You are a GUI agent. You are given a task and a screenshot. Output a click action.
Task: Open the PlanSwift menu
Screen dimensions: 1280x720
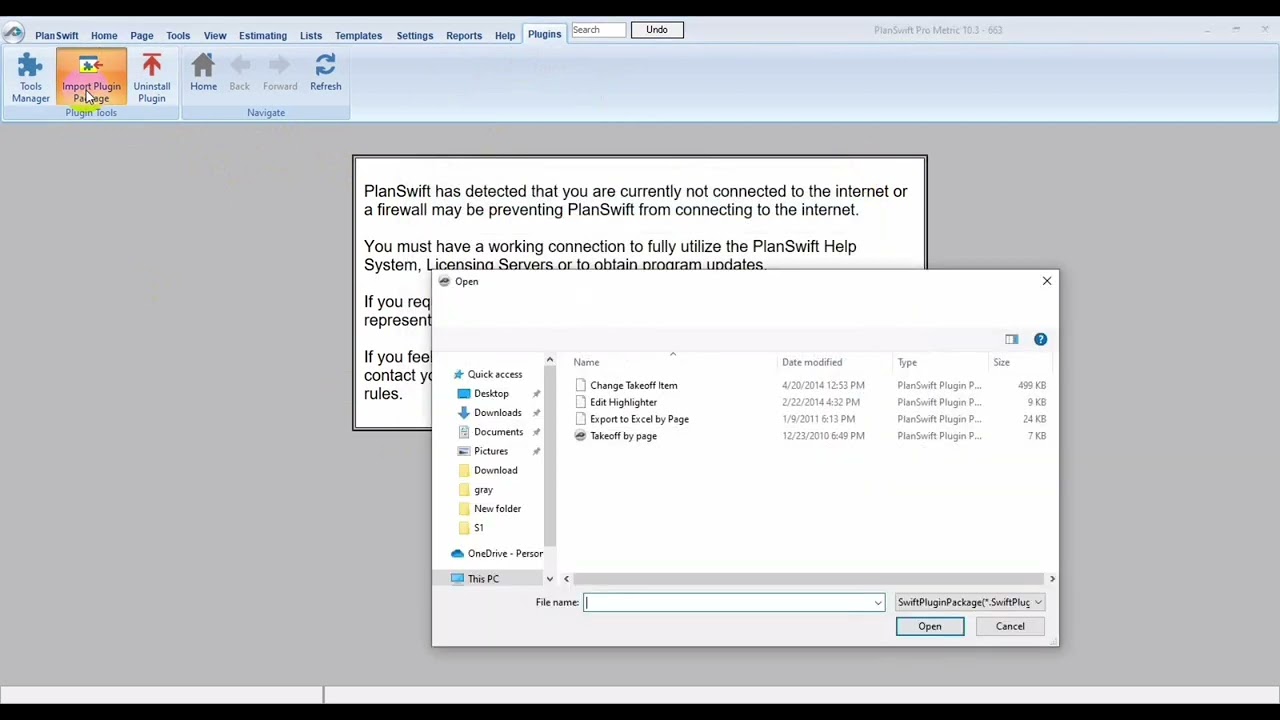coord(56,36)
